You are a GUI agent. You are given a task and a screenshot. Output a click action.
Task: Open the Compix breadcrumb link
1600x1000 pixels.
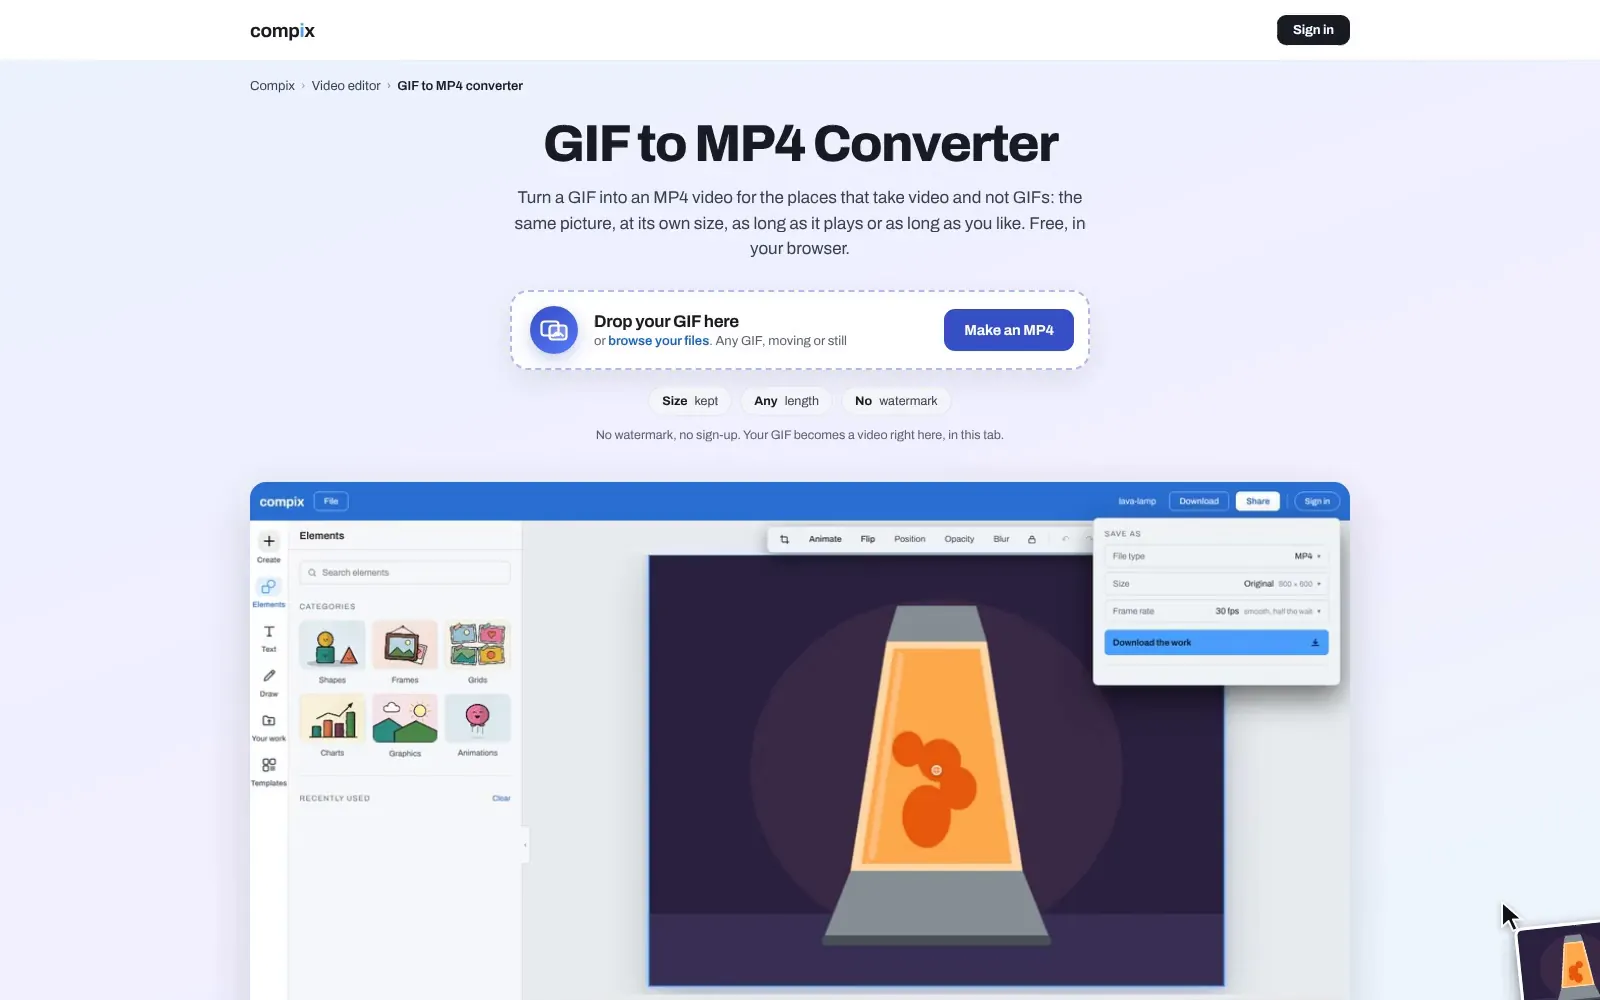point(272,86)
